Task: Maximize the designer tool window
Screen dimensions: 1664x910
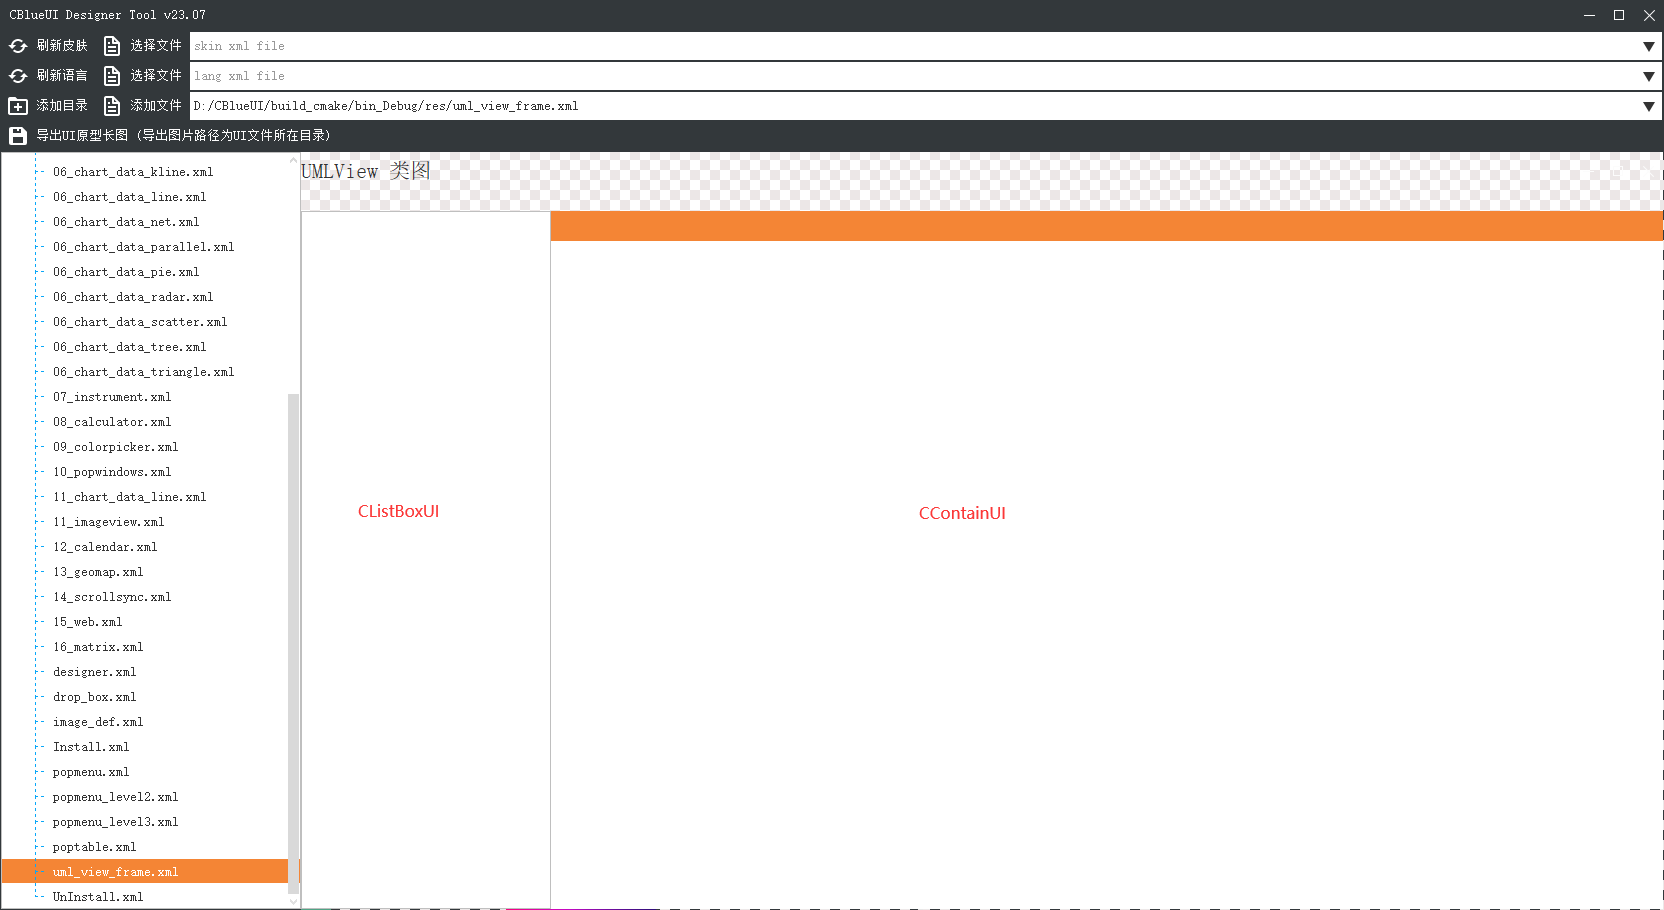Action: (1619, 15)
